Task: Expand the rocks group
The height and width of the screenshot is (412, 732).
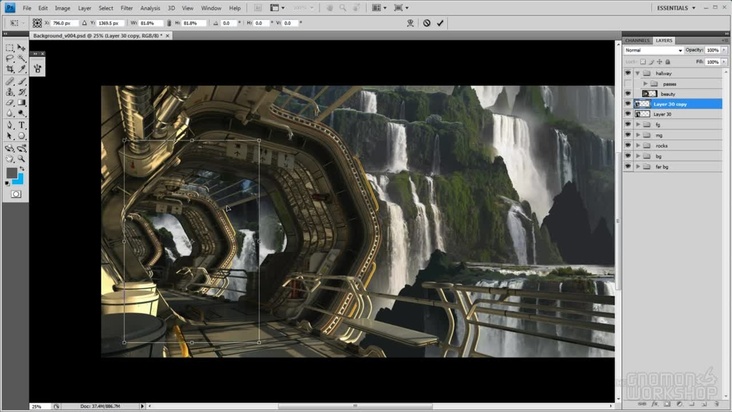Action: pyautogui.click(x=638, y=146)
